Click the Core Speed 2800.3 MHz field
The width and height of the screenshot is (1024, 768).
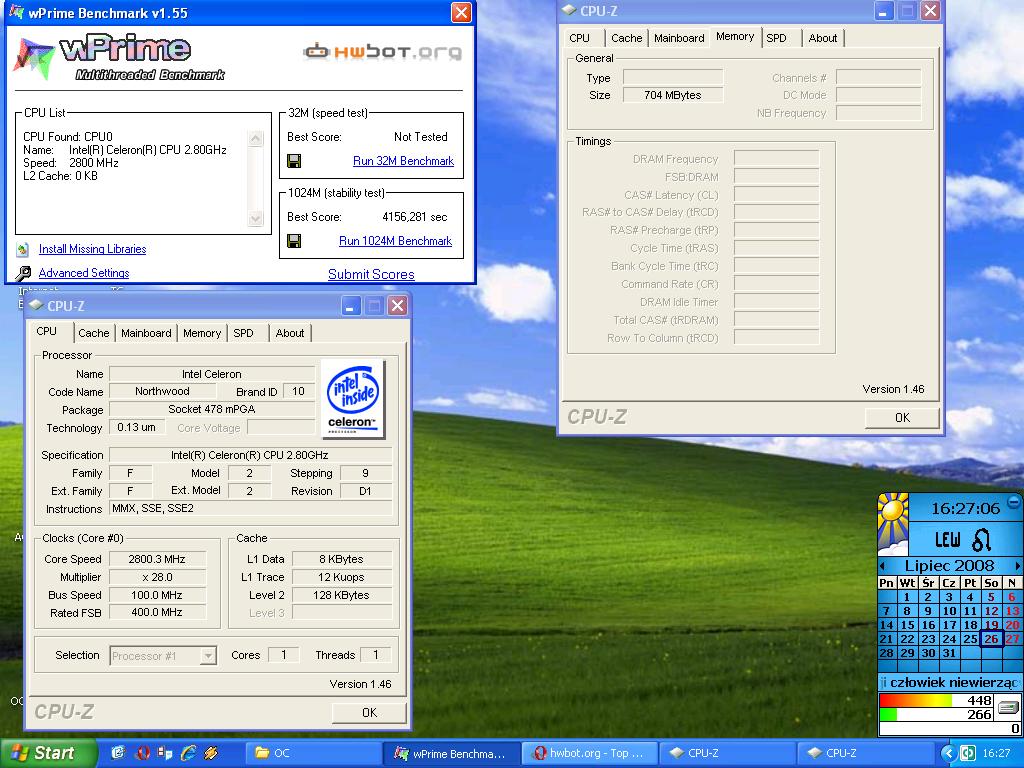tap(157, 559)
